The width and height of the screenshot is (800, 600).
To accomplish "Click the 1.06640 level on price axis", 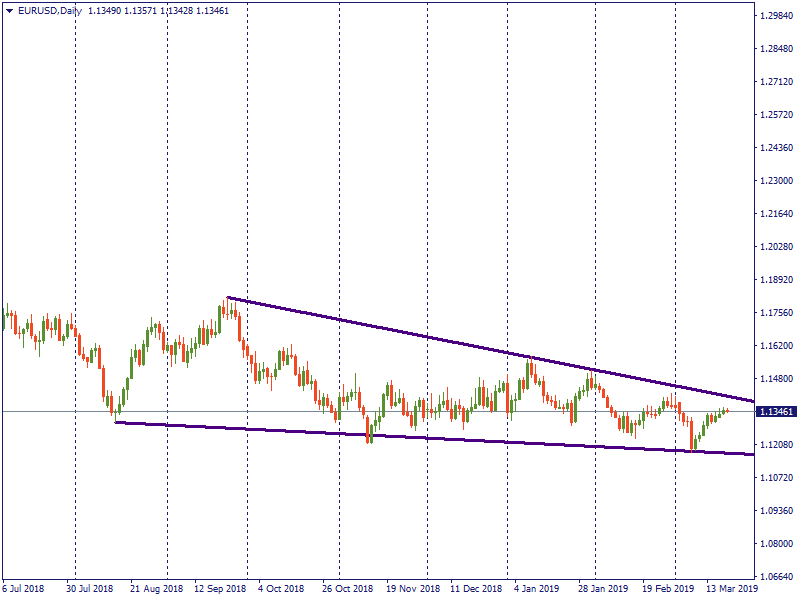I will [776, 577].
